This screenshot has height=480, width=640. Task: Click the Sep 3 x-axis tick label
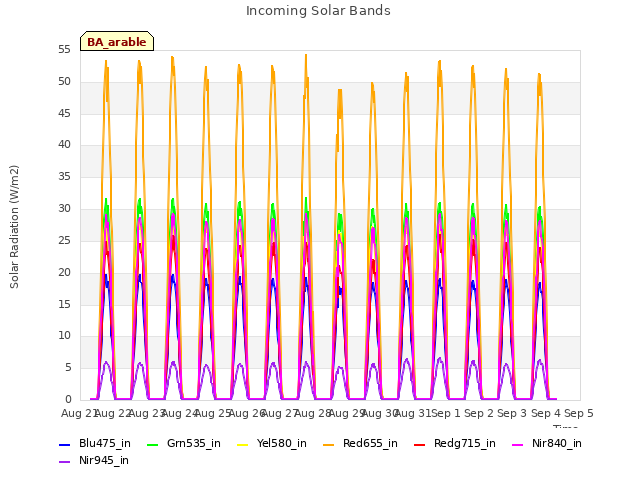pos(512,413)
